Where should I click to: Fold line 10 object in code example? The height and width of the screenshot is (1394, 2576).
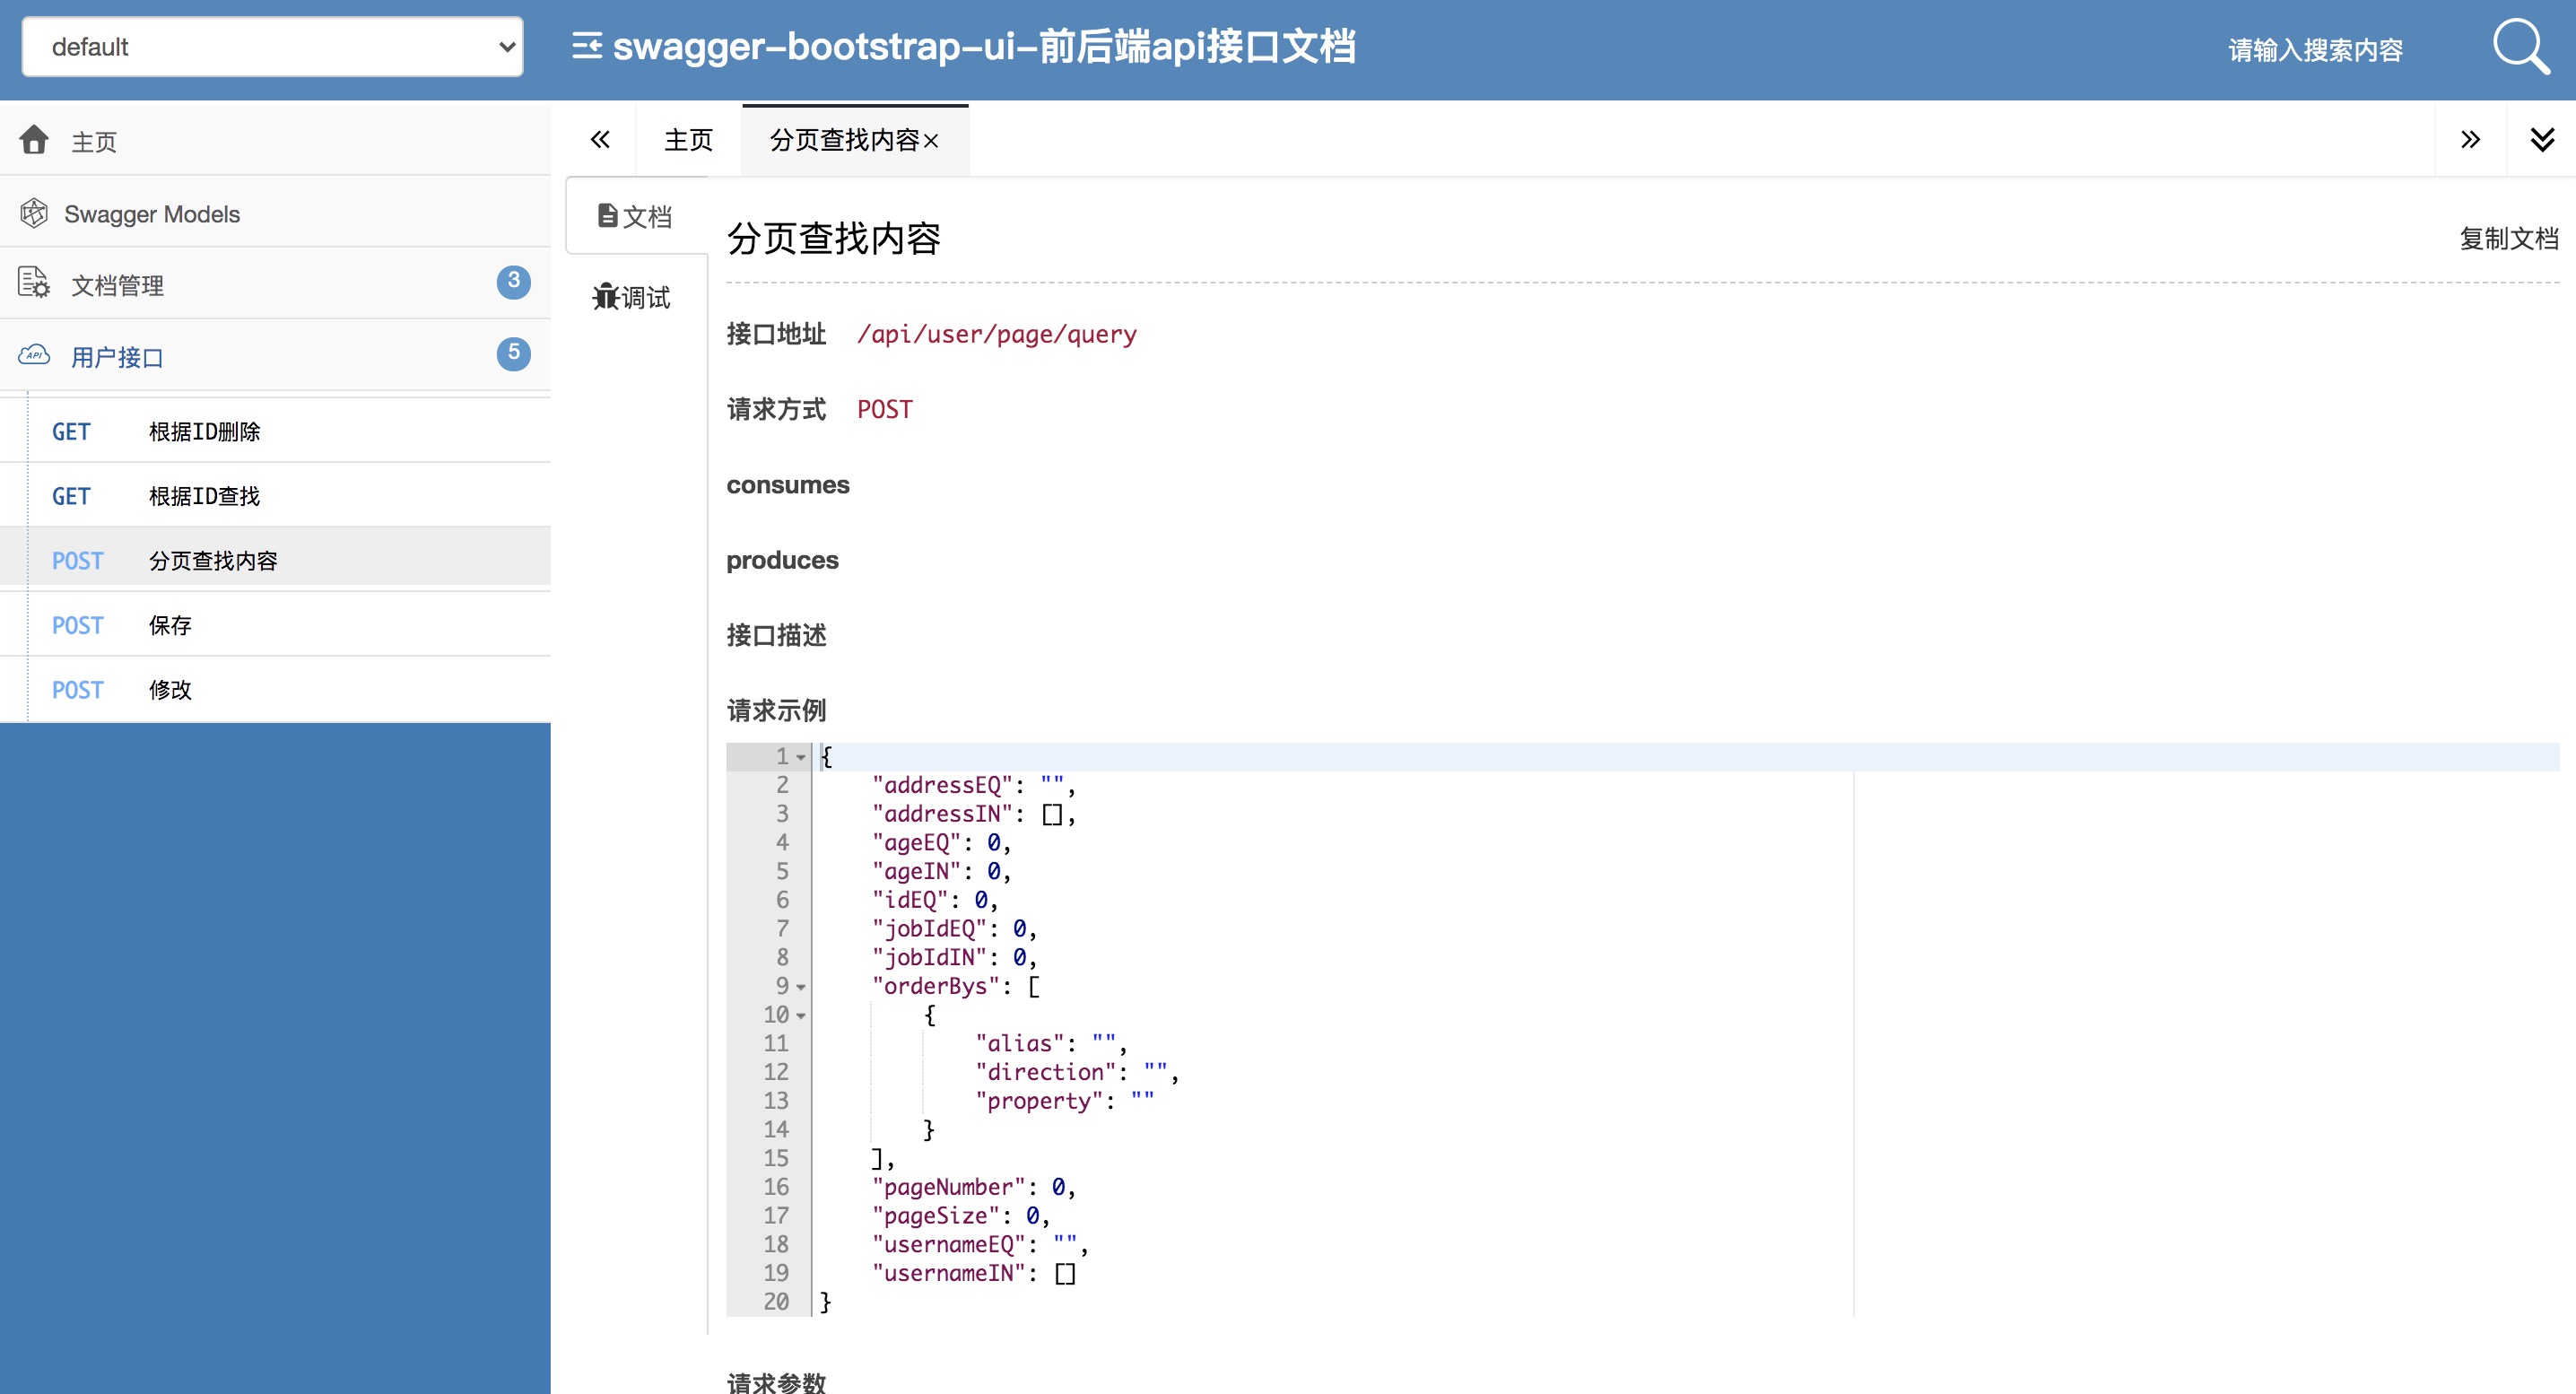coord(801,1016)
